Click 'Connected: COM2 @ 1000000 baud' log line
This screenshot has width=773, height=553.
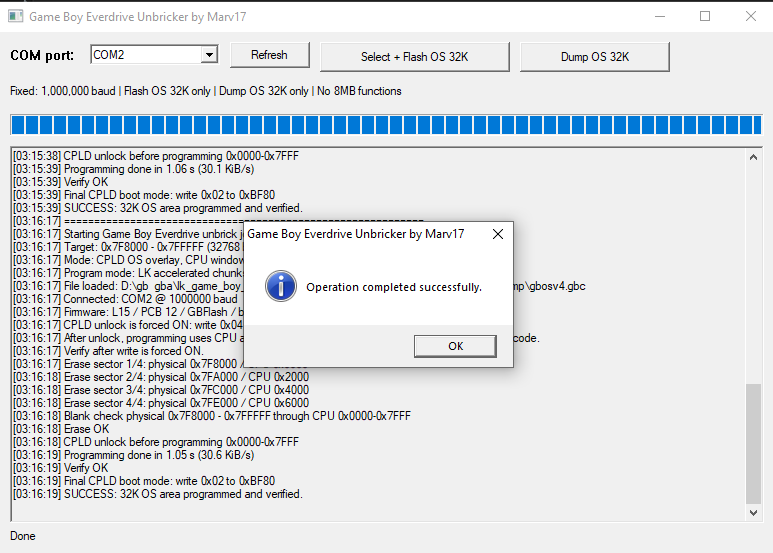click(125, 299)
